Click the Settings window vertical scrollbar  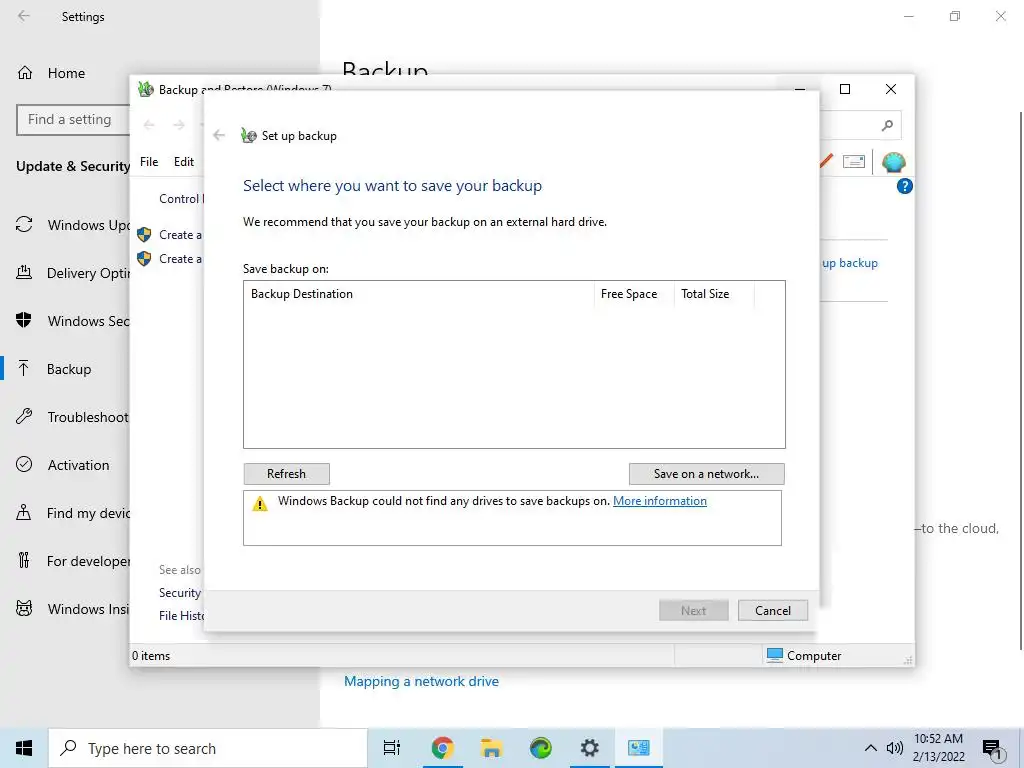click(x=1020, y=381)
